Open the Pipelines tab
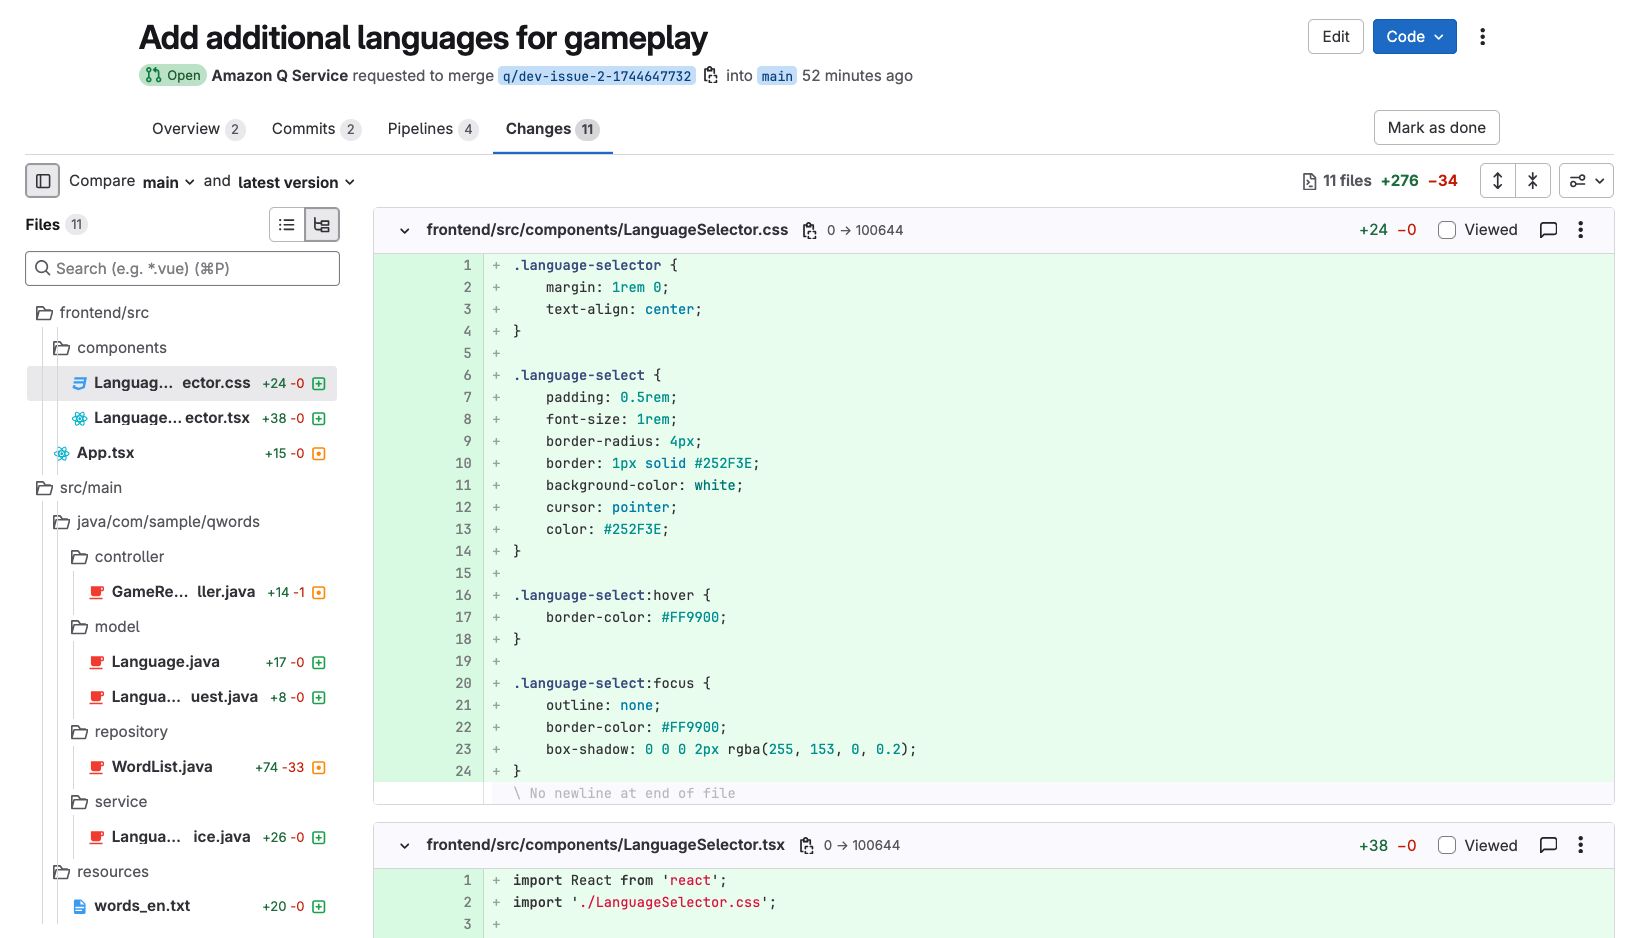Viewport: 1638px width, 938px height. 422,129
